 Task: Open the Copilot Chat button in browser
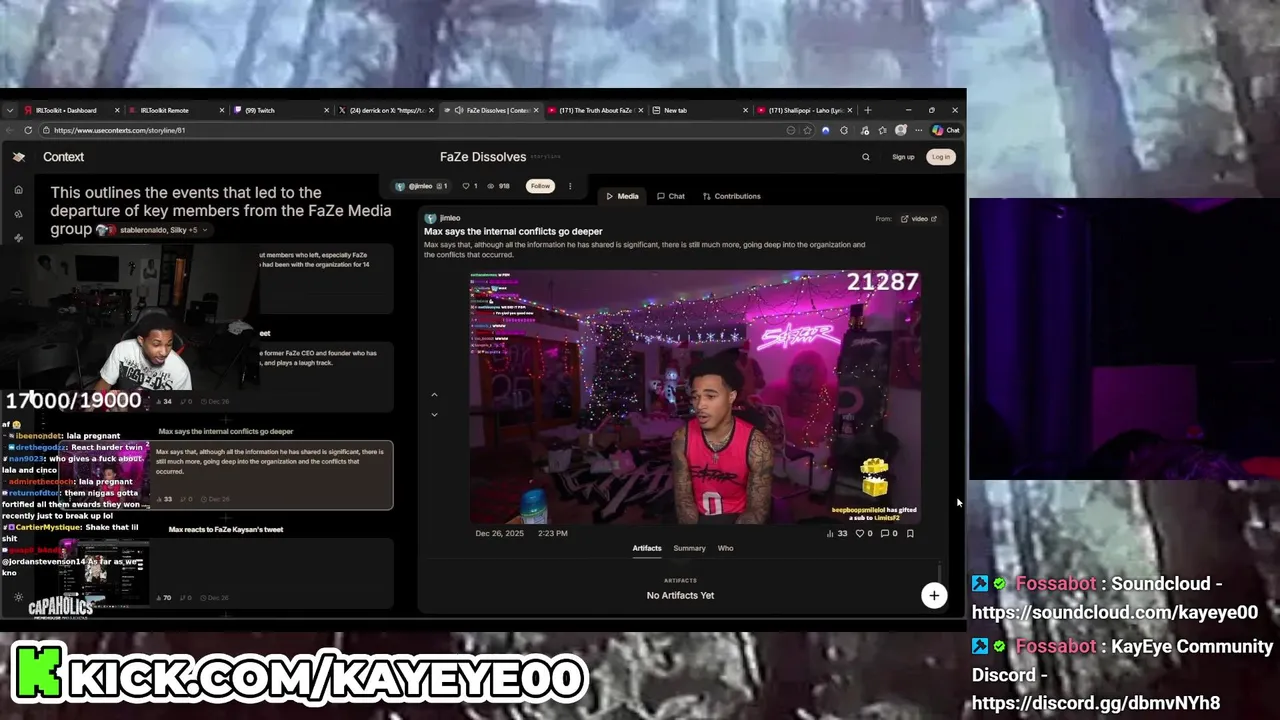(945, 130)
